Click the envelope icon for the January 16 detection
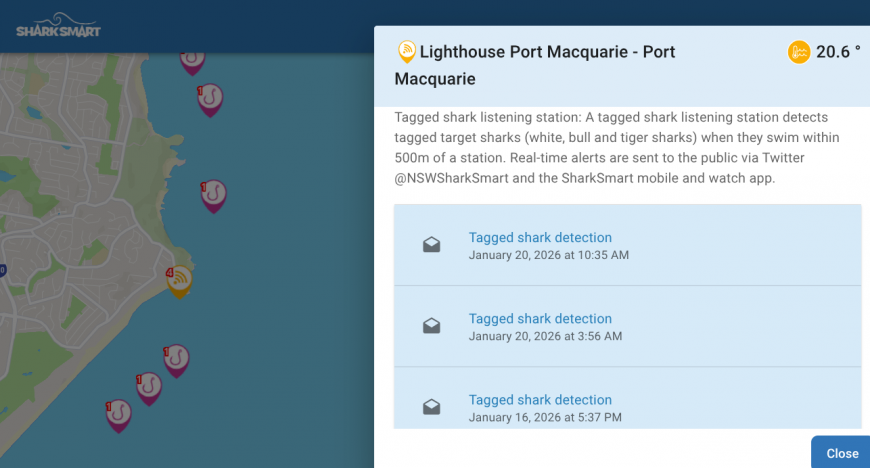The image size is (870, 468). [431, 407]
